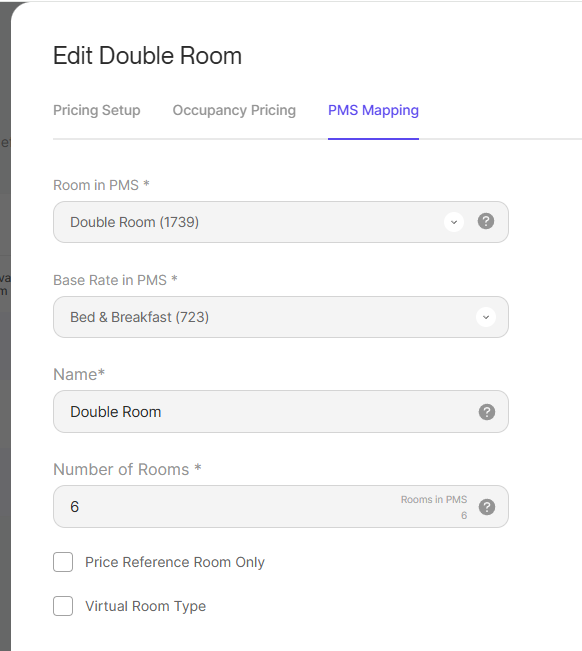Enable Price Reference Room Only checkbox
Viewport: 582px width, 651px height.
pos(63,562)
